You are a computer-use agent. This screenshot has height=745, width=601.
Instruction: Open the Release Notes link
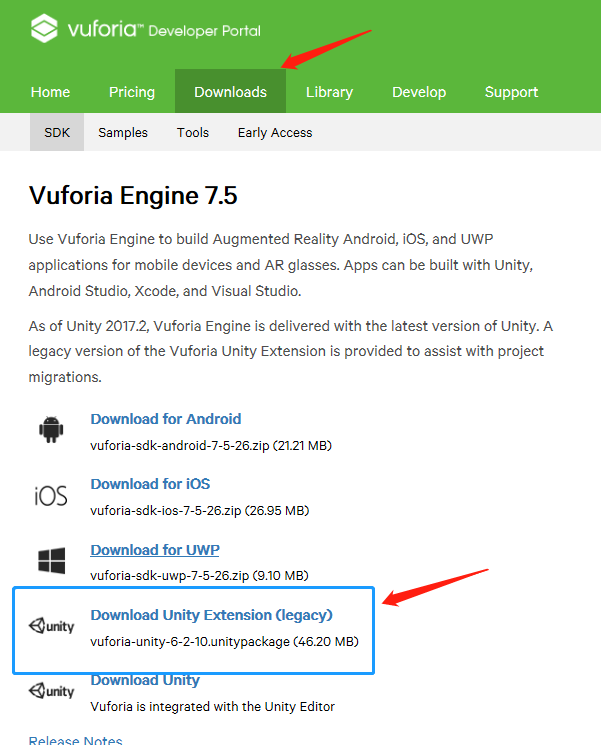75,740
